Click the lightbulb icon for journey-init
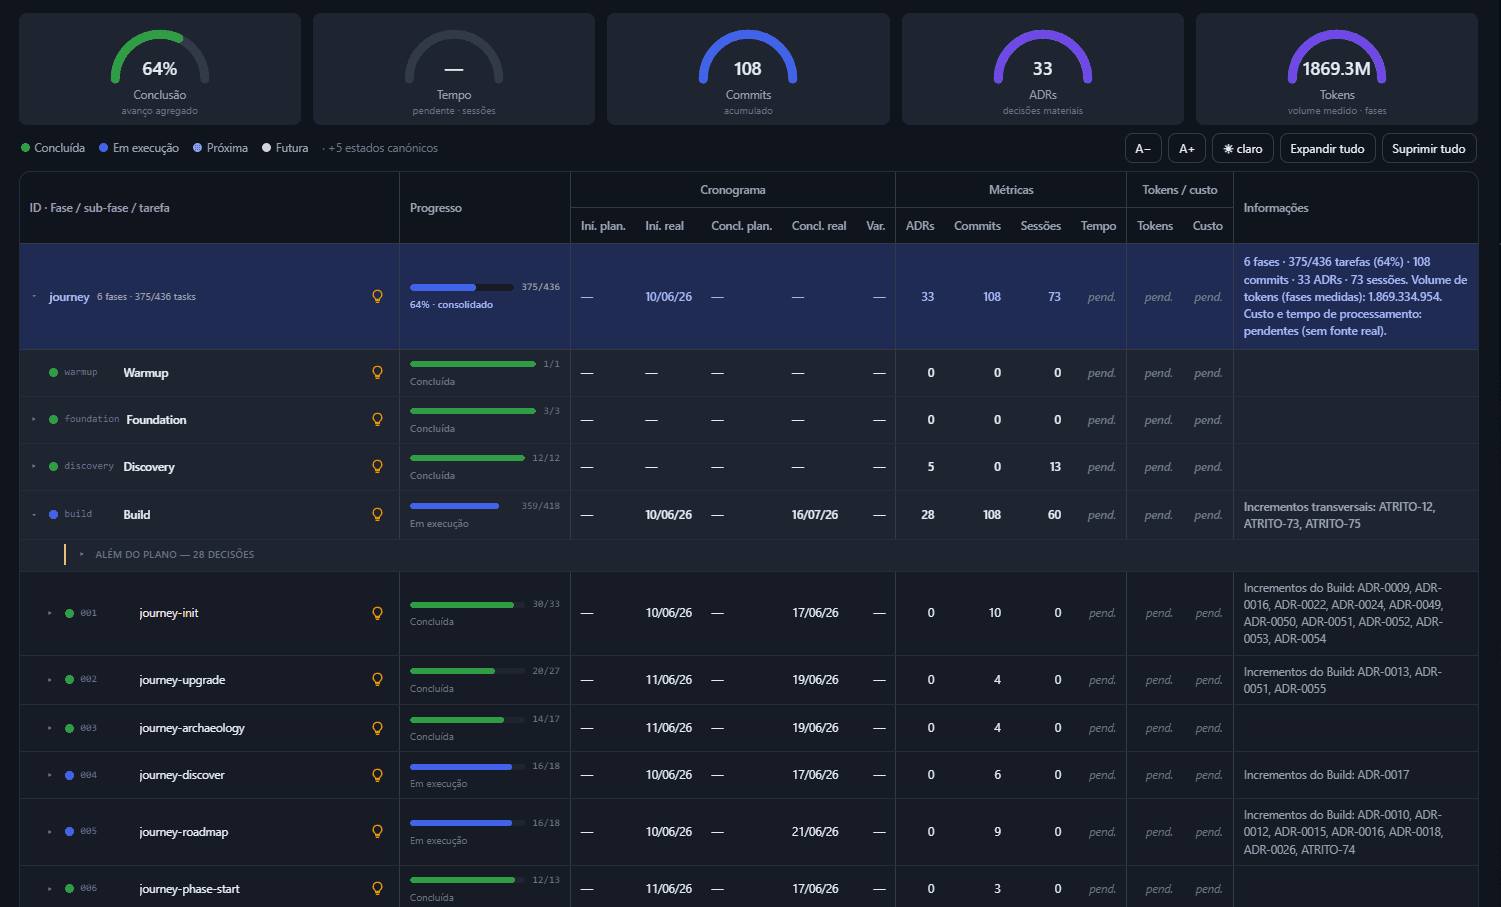1501x907 pixels. click(377, 613)
